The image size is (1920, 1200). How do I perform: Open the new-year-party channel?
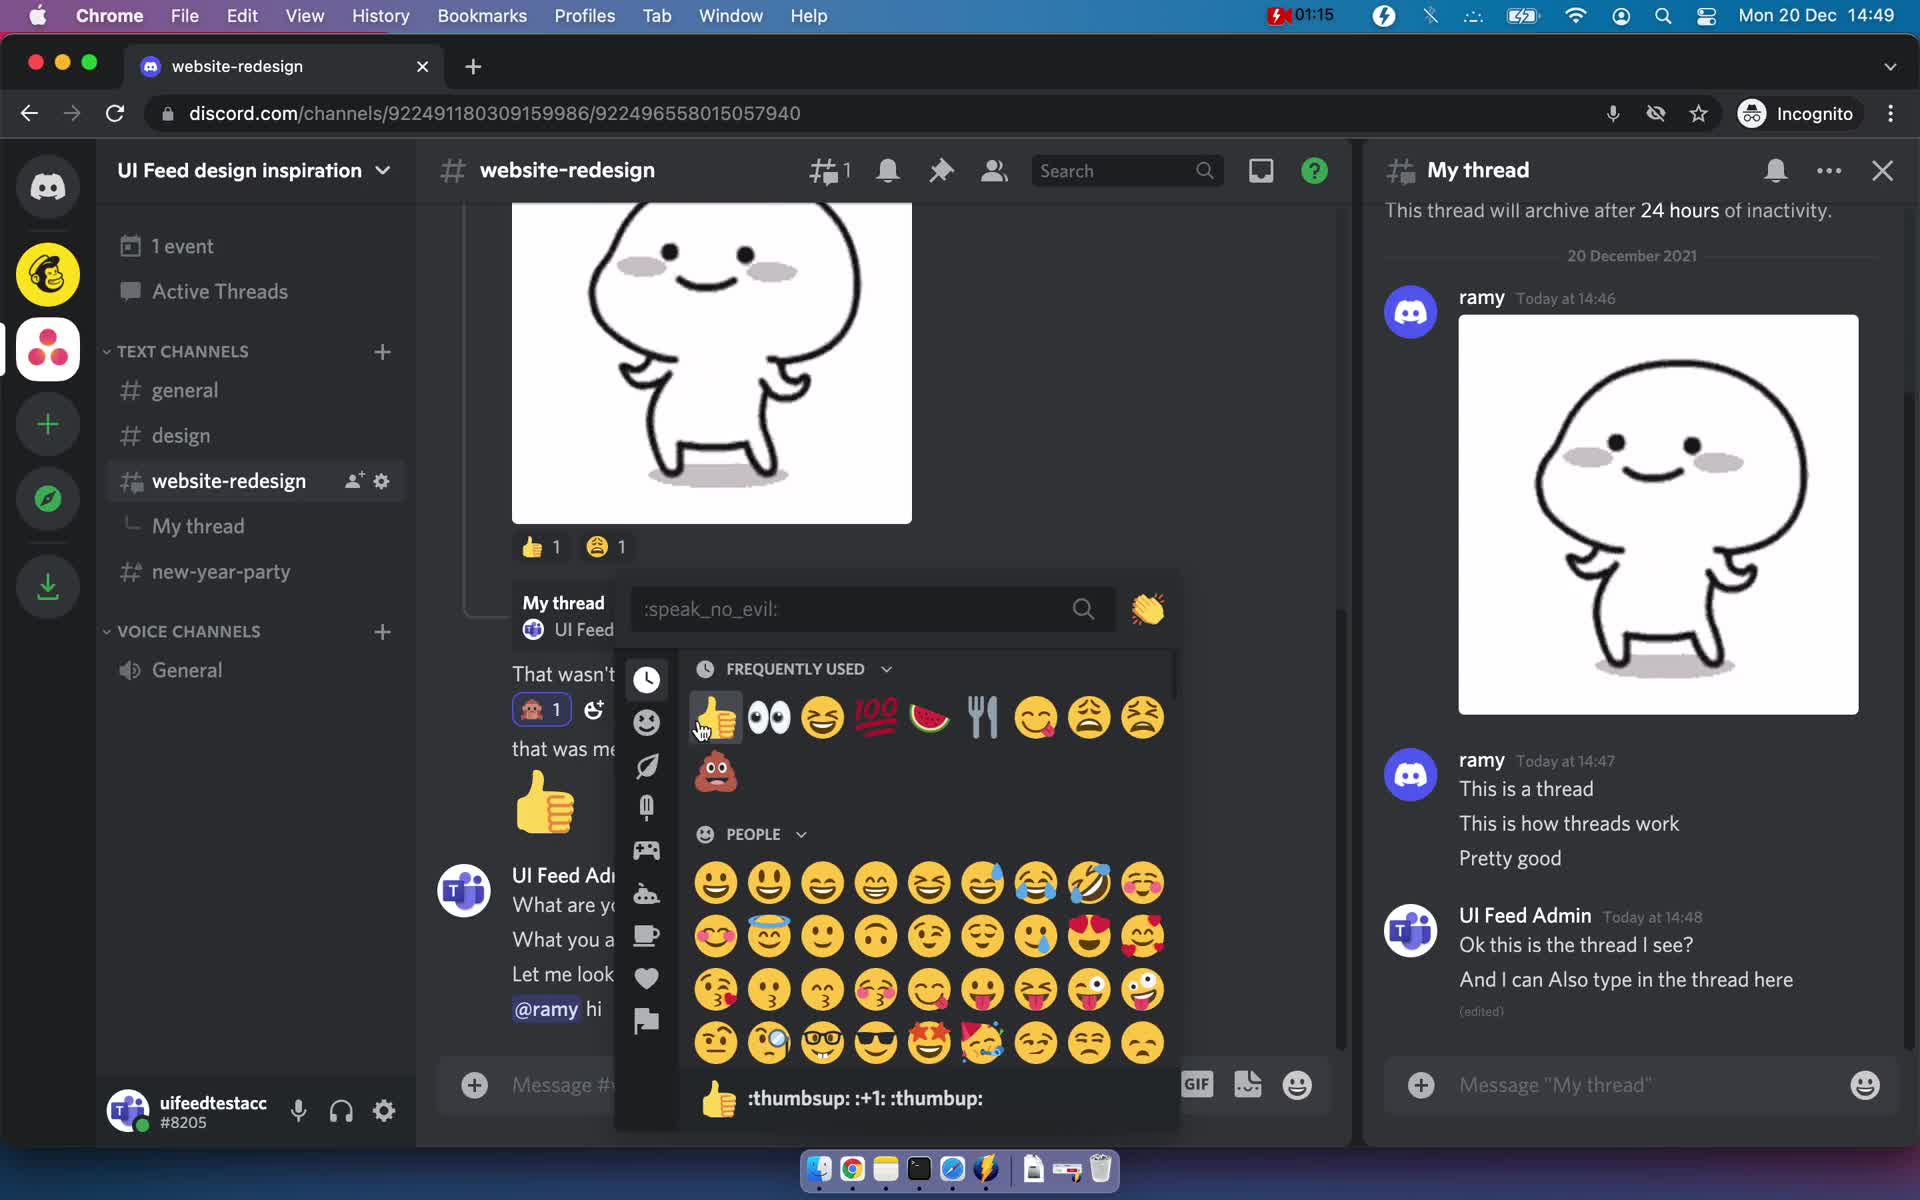pyautogui.click(x=255, y=572)
